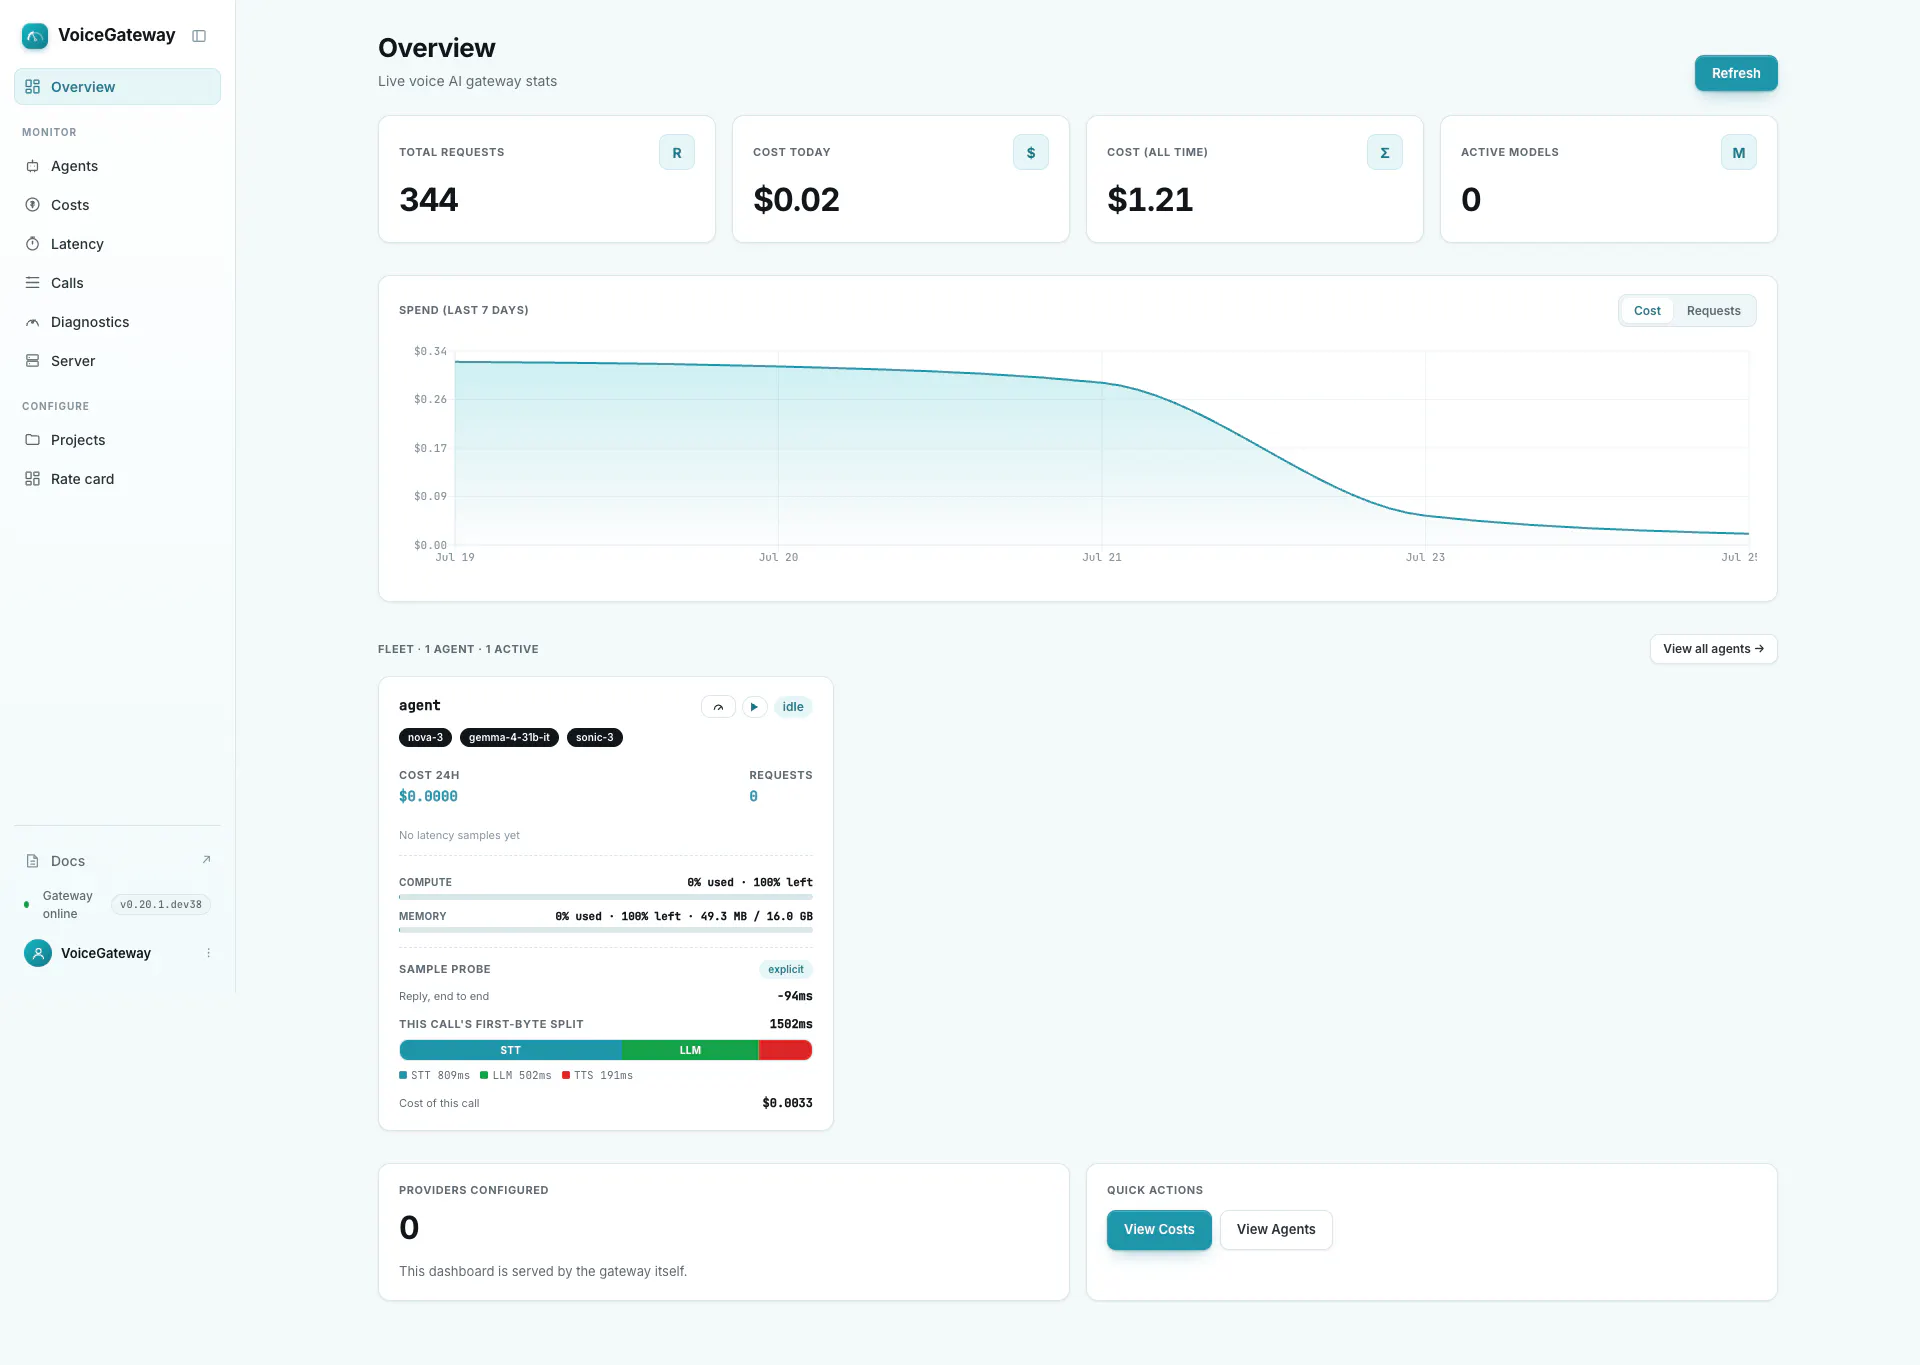Image resolution: width=1920 pixels, height=1365 pixels.
Task: Click the idle status badge
Action: click(793, 707)
